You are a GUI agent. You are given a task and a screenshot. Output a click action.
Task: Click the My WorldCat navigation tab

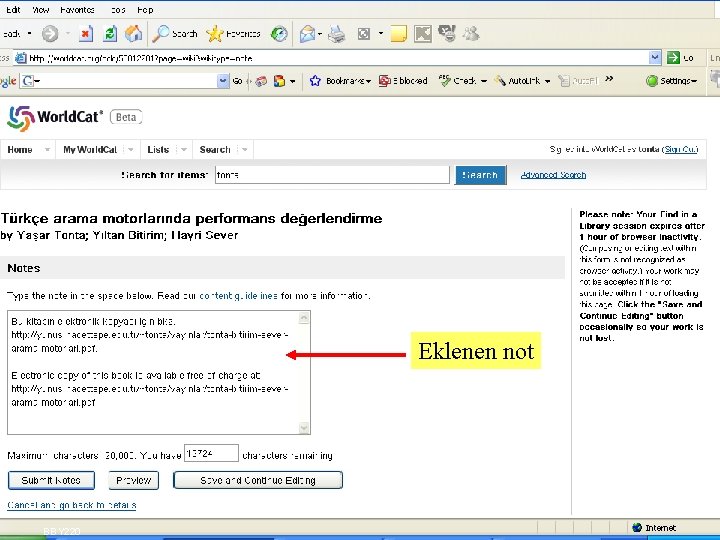click(90, 150)
